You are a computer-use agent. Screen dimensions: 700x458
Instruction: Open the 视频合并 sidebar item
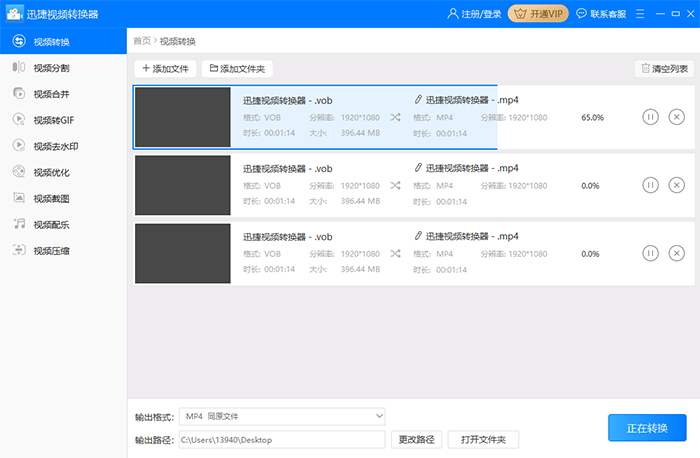[63, 94]
